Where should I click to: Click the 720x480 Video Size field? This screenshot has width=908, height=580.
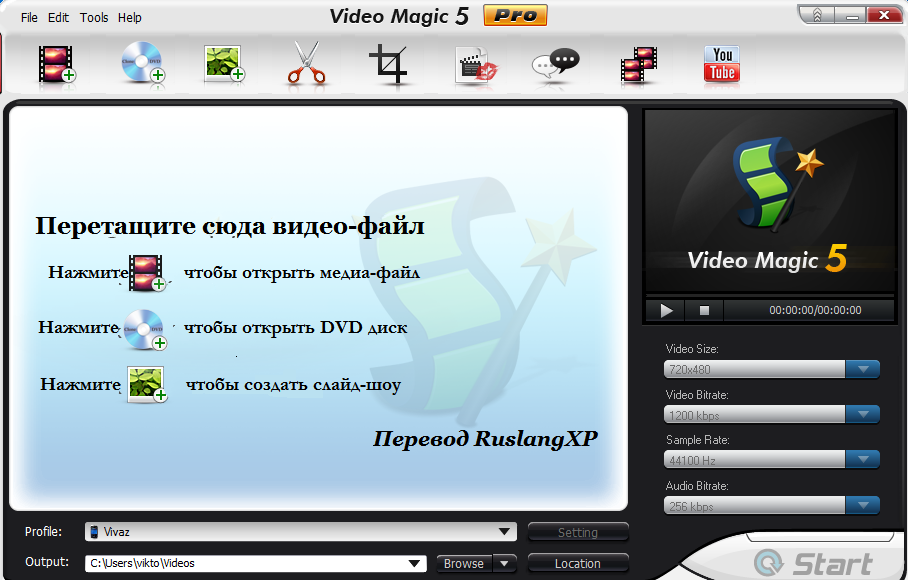[x=755, y=369]
